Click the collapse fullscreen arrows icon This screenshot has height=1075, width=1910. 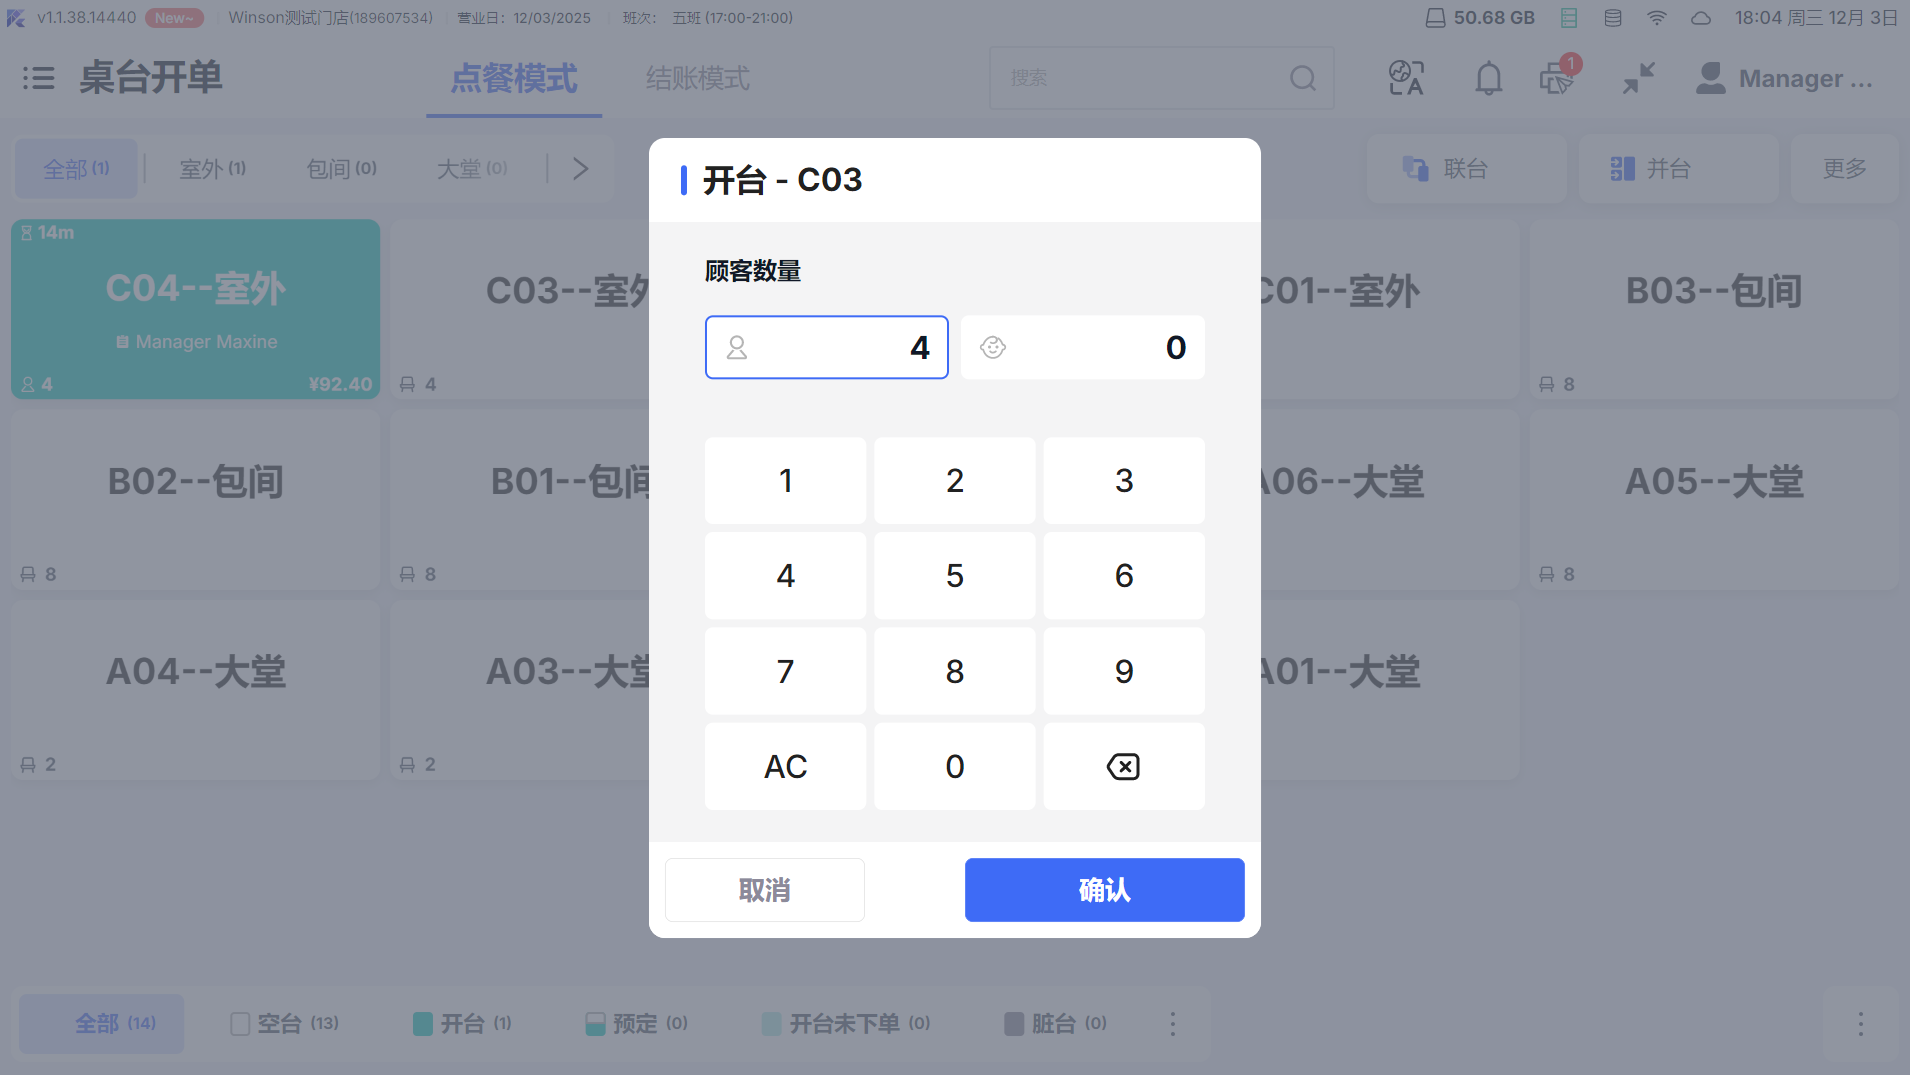[1638, 78]
